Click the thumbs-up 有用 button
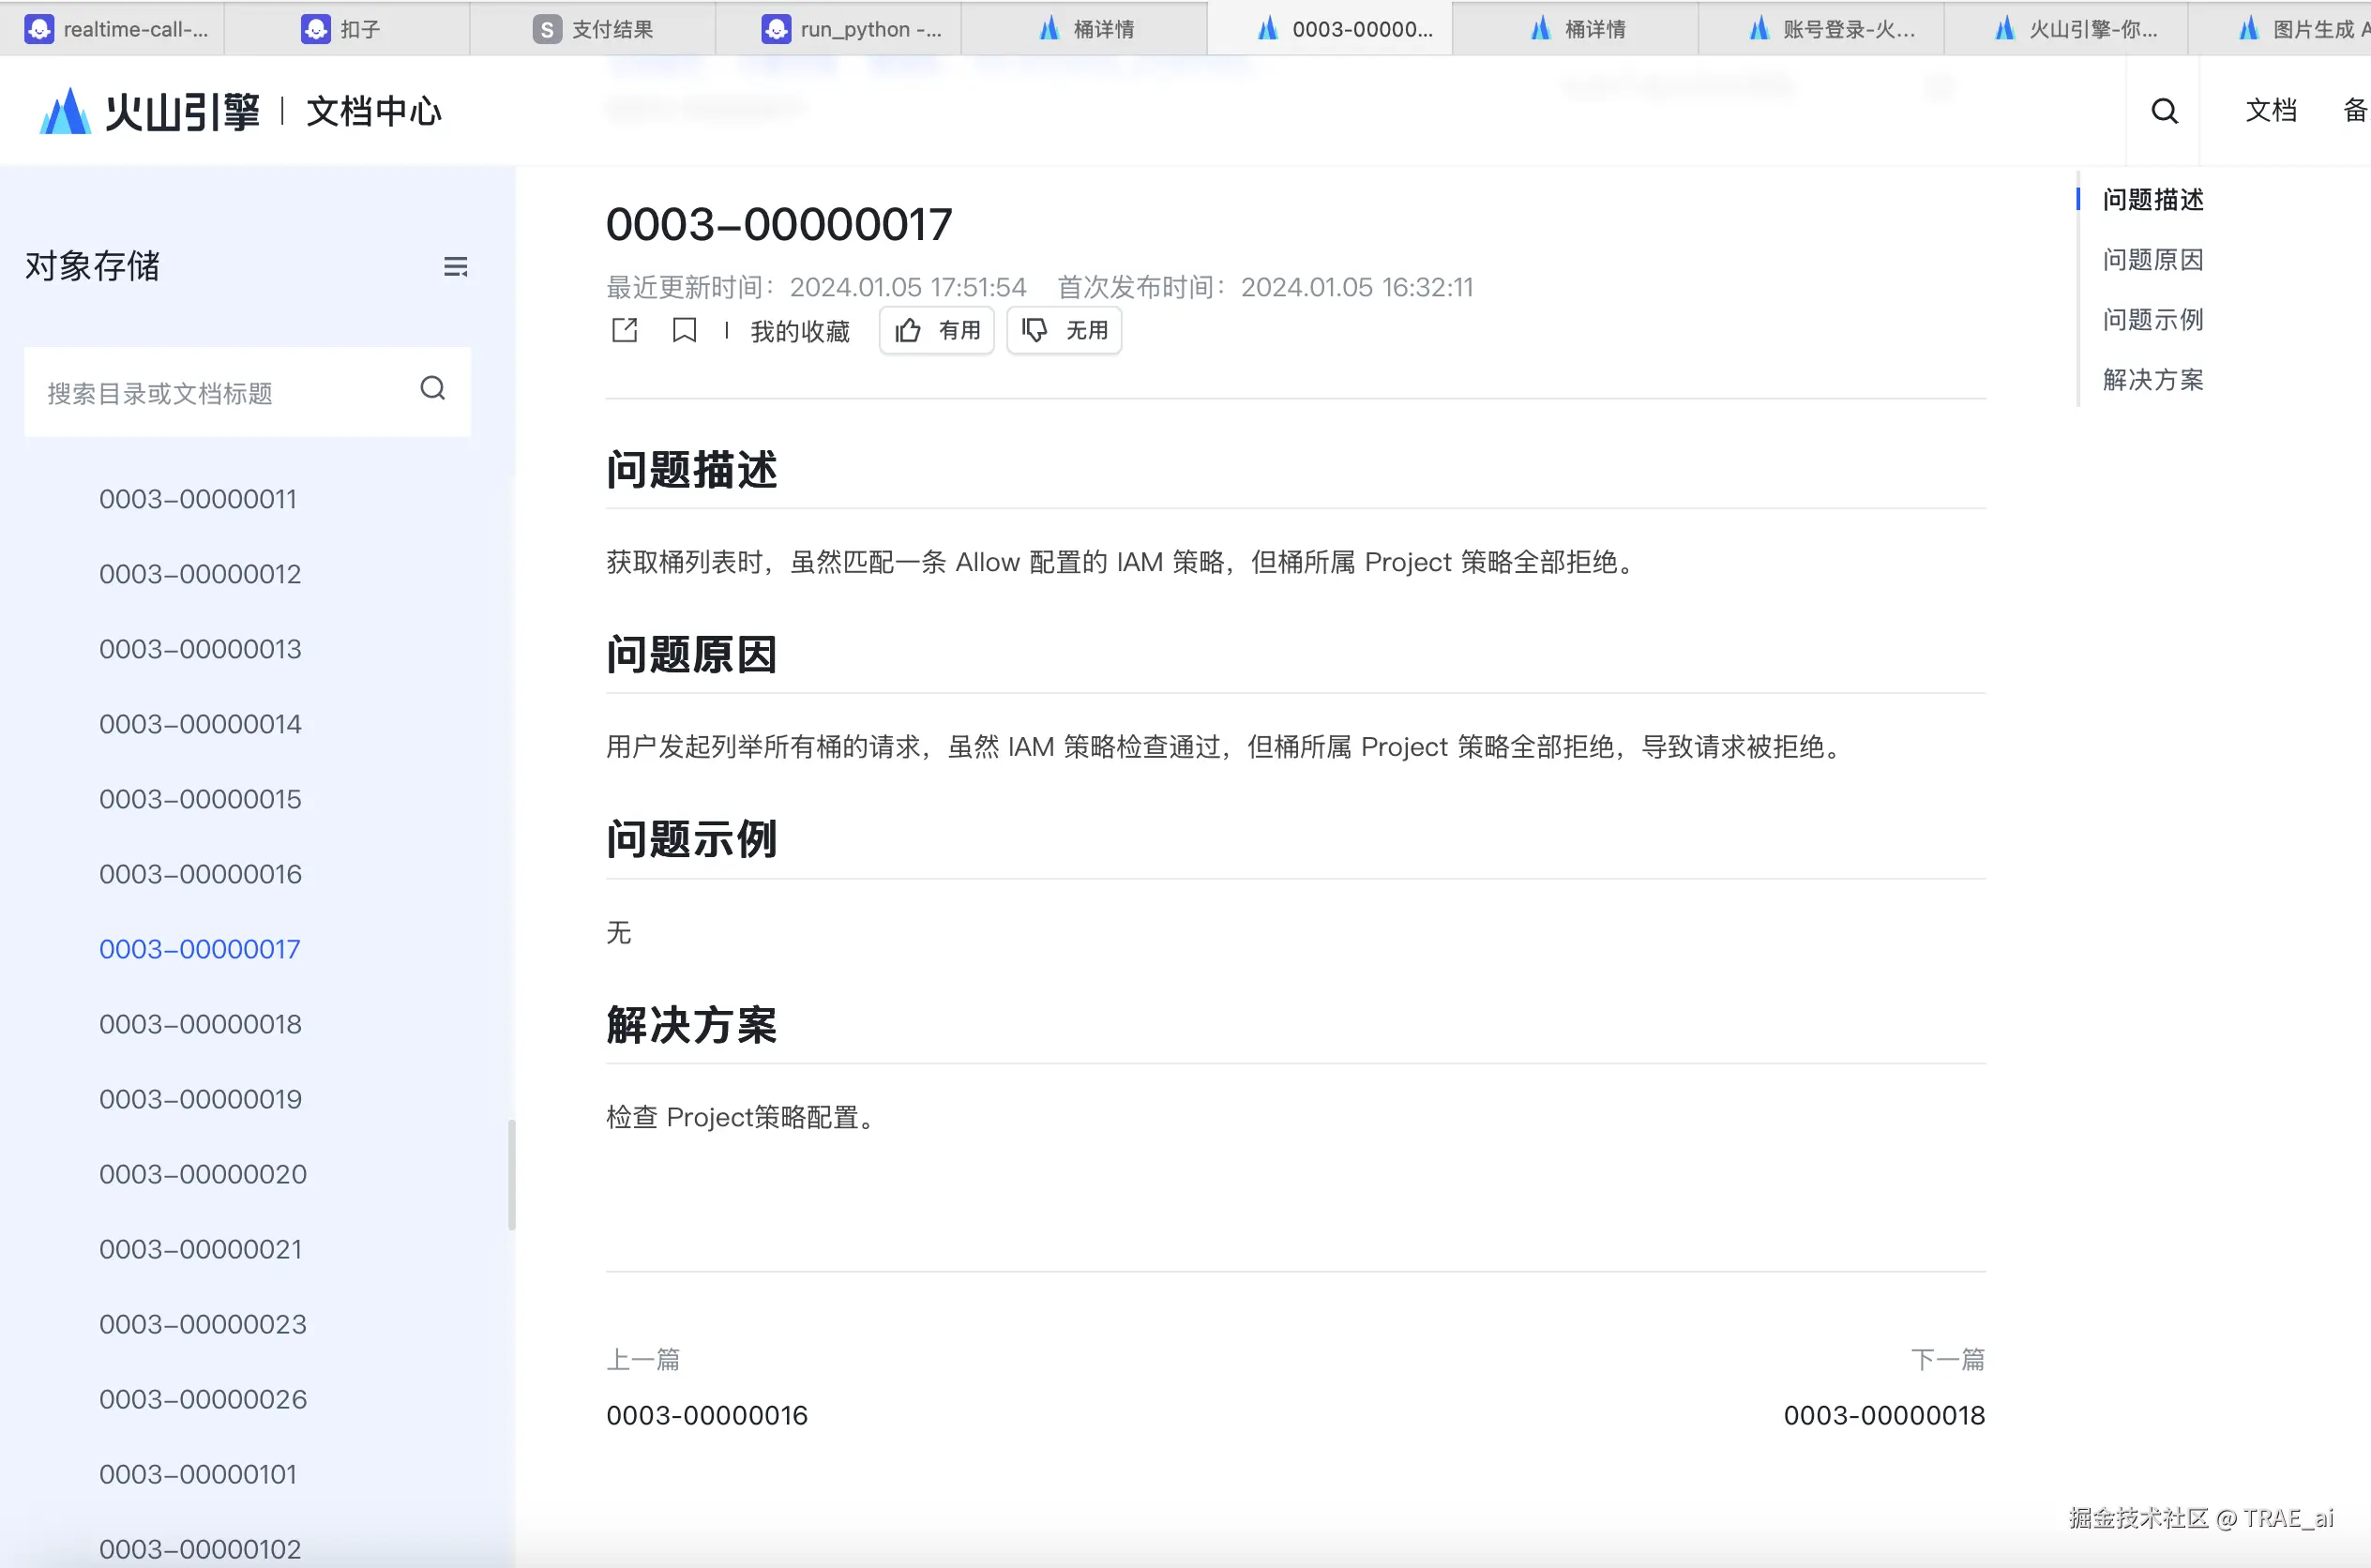This screenshot has width=2371, height=1568. click(936, 330)
